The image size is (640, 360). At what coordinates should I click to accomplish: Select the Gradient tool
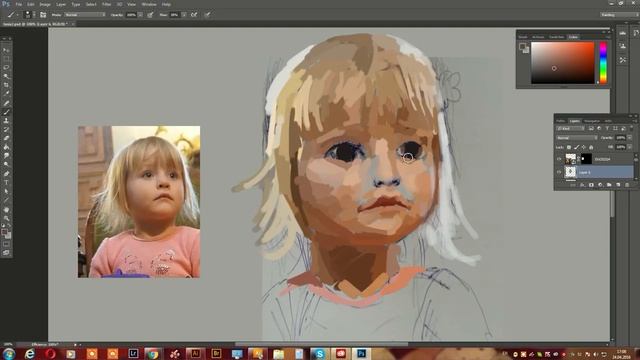click(x=6, y=147)
